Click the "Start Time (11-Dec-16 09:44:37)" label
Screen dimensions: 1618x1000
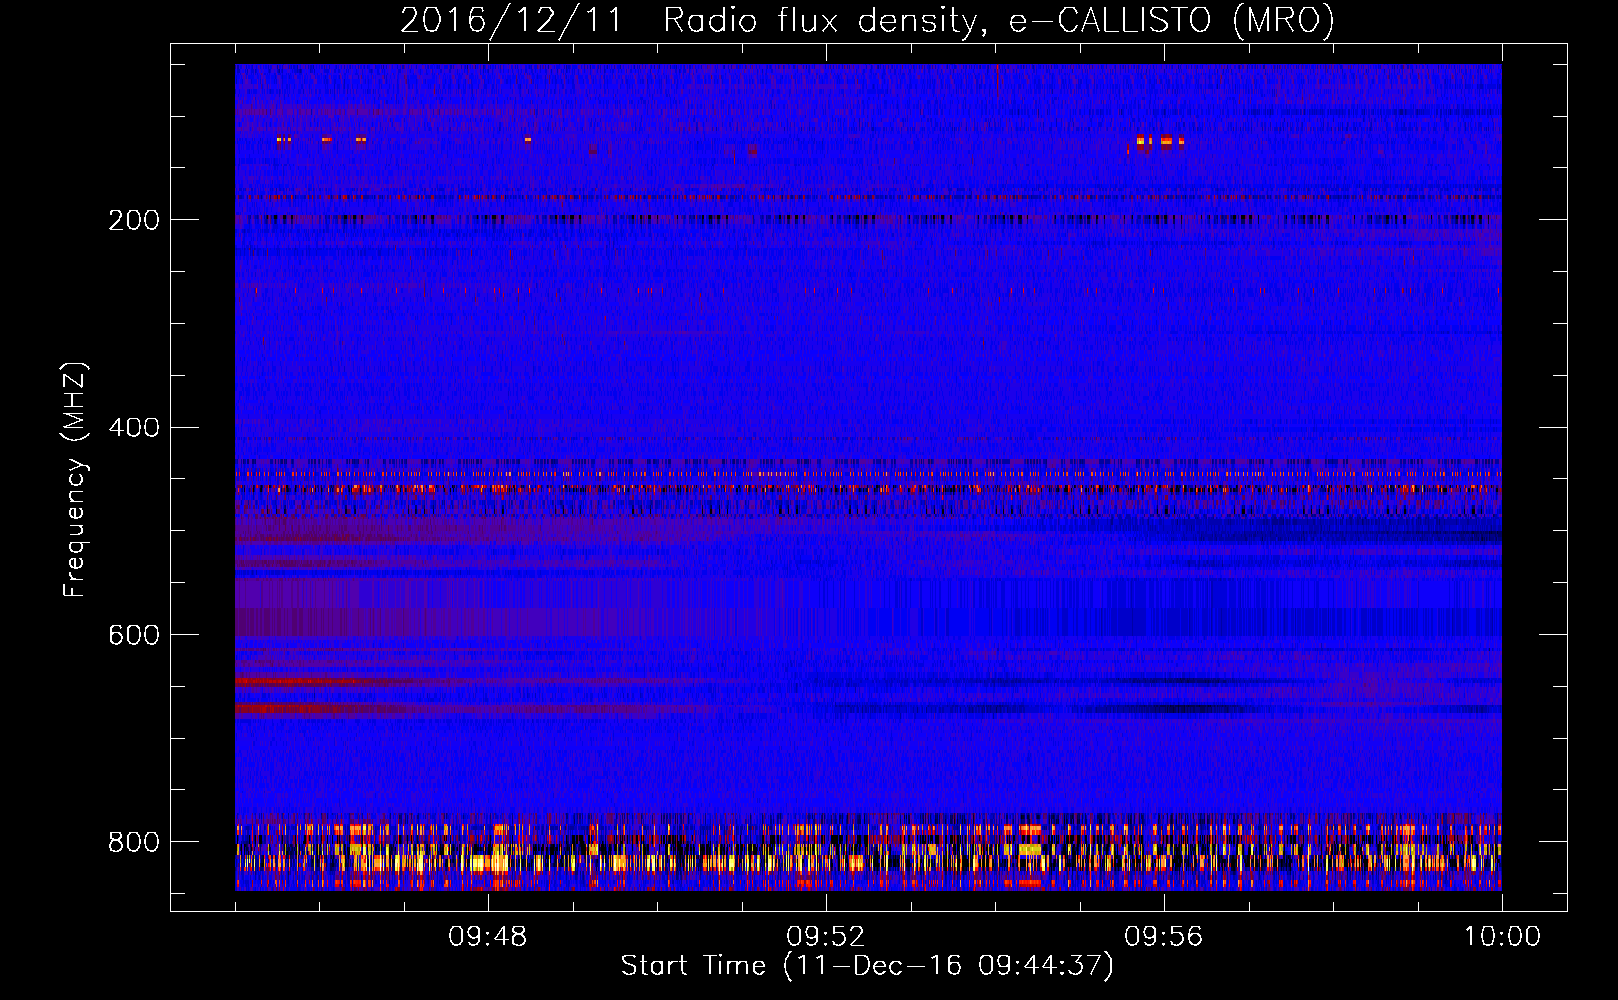tap(867, 966)
